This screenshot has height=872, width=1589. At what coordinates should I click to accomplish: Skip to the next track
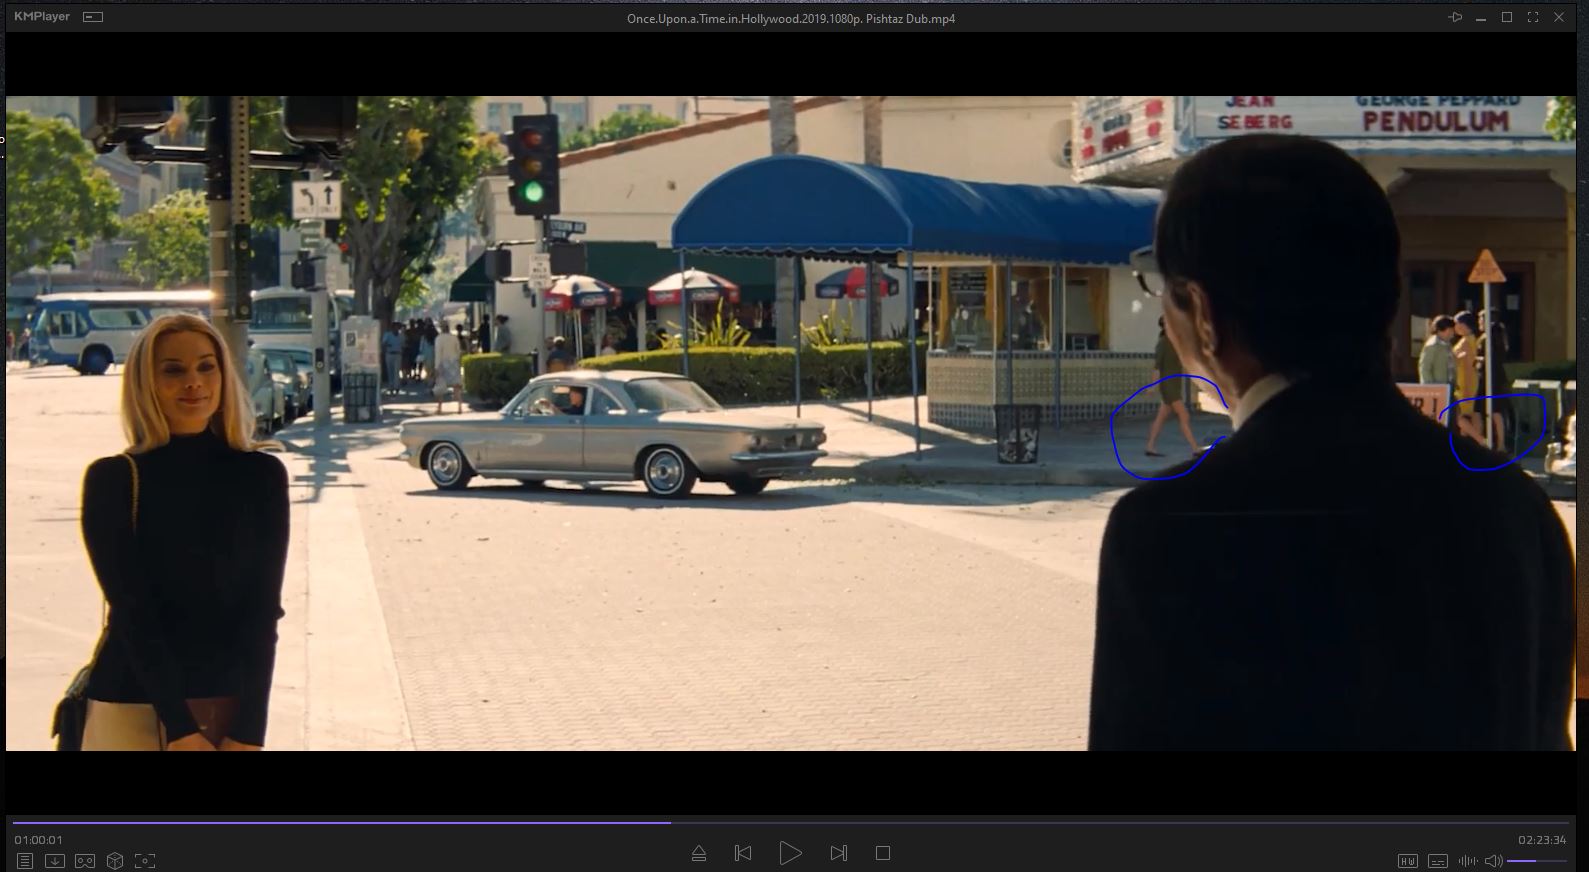(x=838, y=853)
